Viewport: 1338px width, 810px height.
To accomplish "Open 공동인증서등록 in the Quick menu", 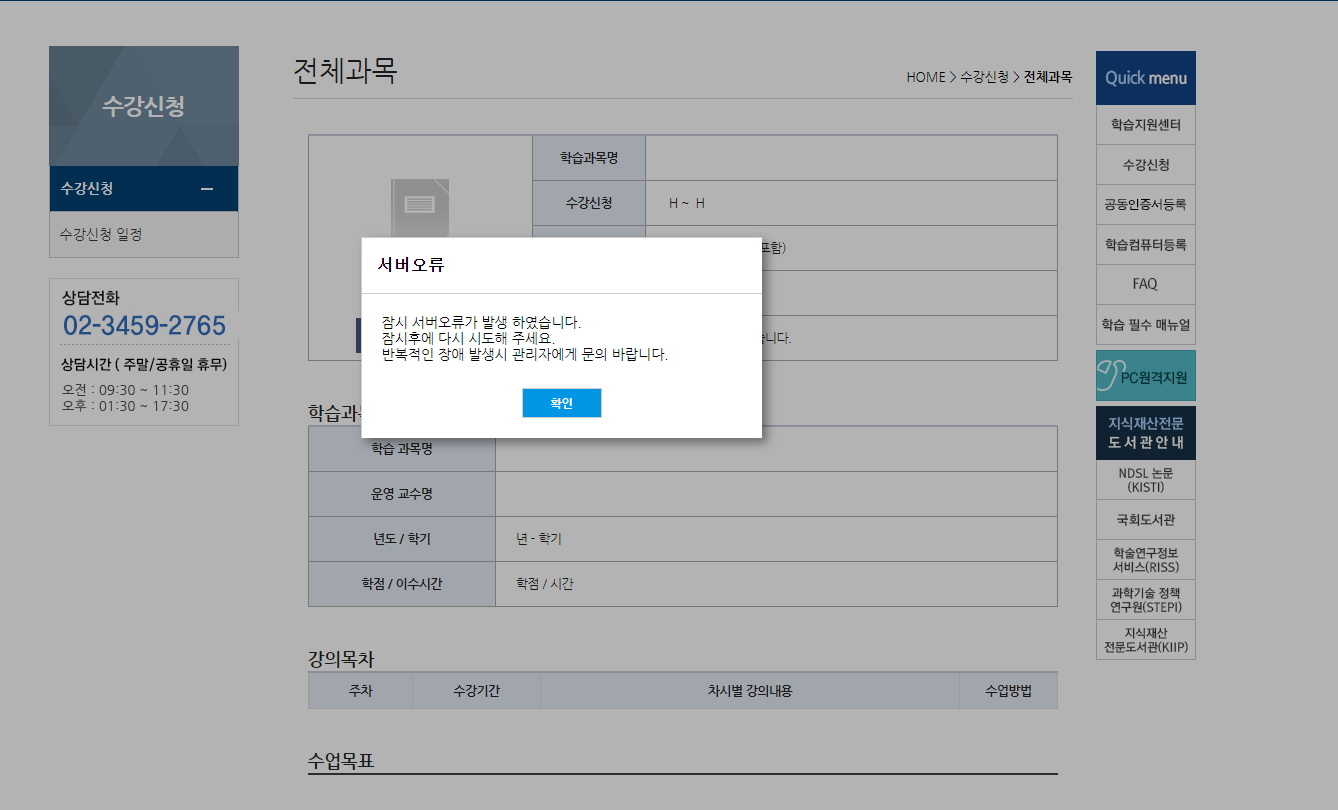I will [1145, 204].
